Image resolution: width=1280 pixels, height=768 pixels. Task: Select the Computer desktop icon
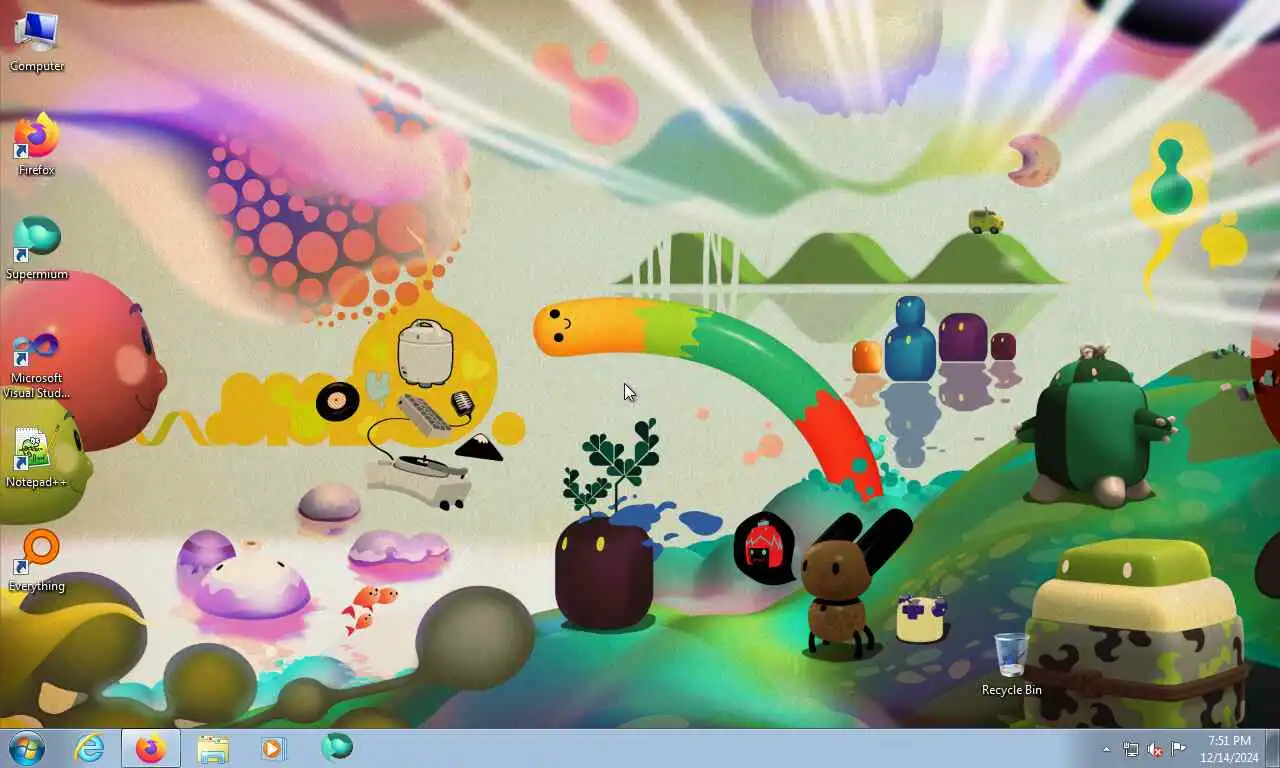point(37,41)
